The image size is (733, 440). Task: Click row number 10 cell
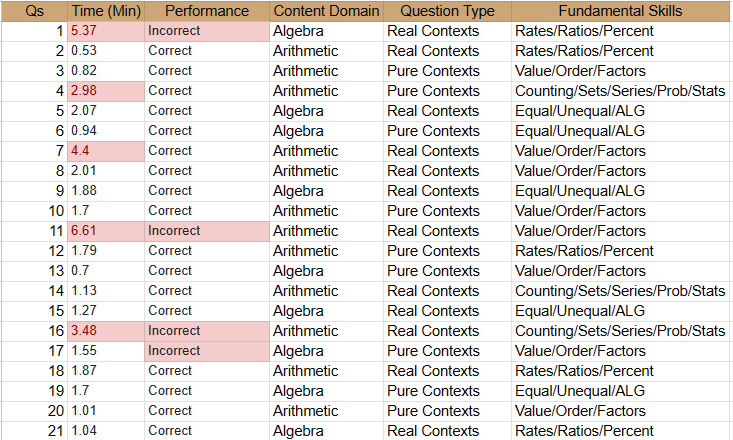(x=34, y=211)
